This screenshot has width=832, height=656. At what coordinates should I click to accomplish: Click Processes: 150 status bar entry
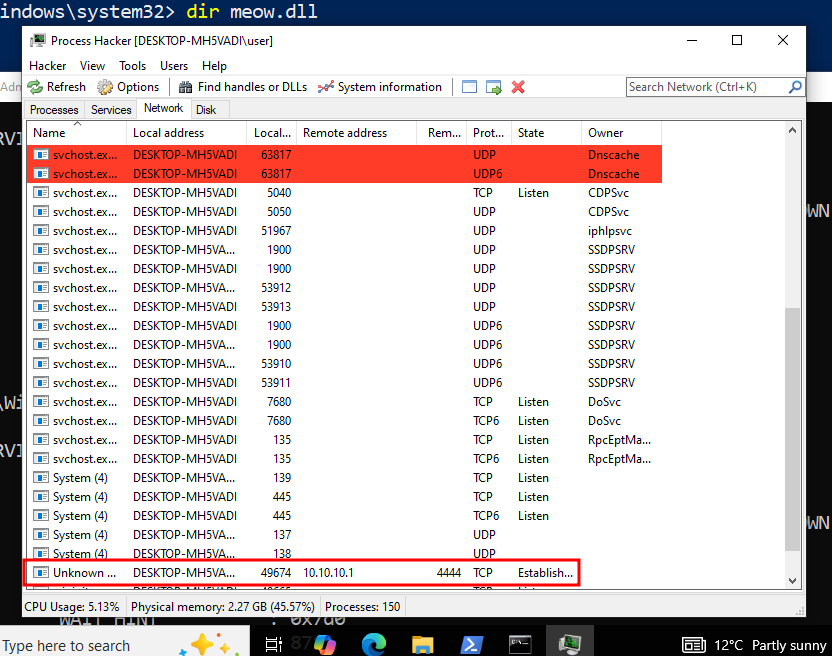point(362,607)
